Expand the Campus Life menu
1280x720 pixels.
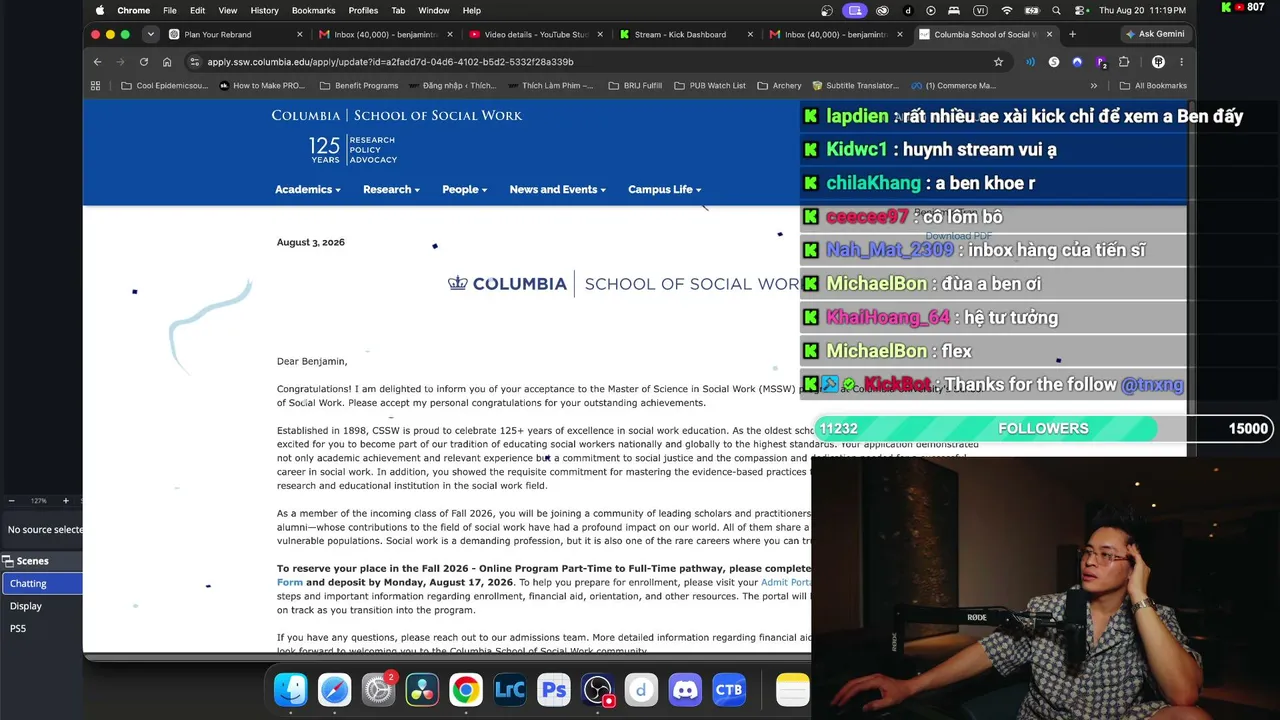click(665, 189)
